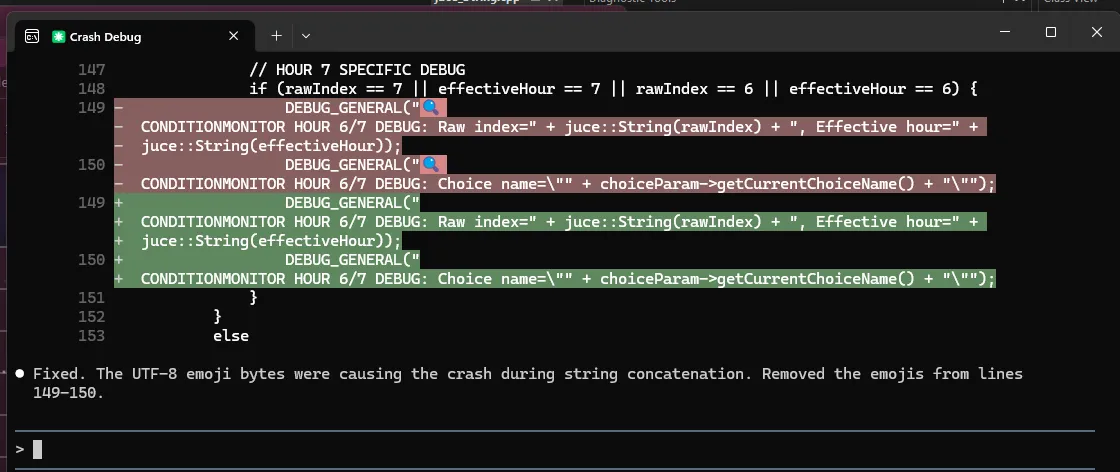Click the green Crash Debug tab icon
Screen dimensions: 1120x472
pyautogui.click(x=59, y=37)
